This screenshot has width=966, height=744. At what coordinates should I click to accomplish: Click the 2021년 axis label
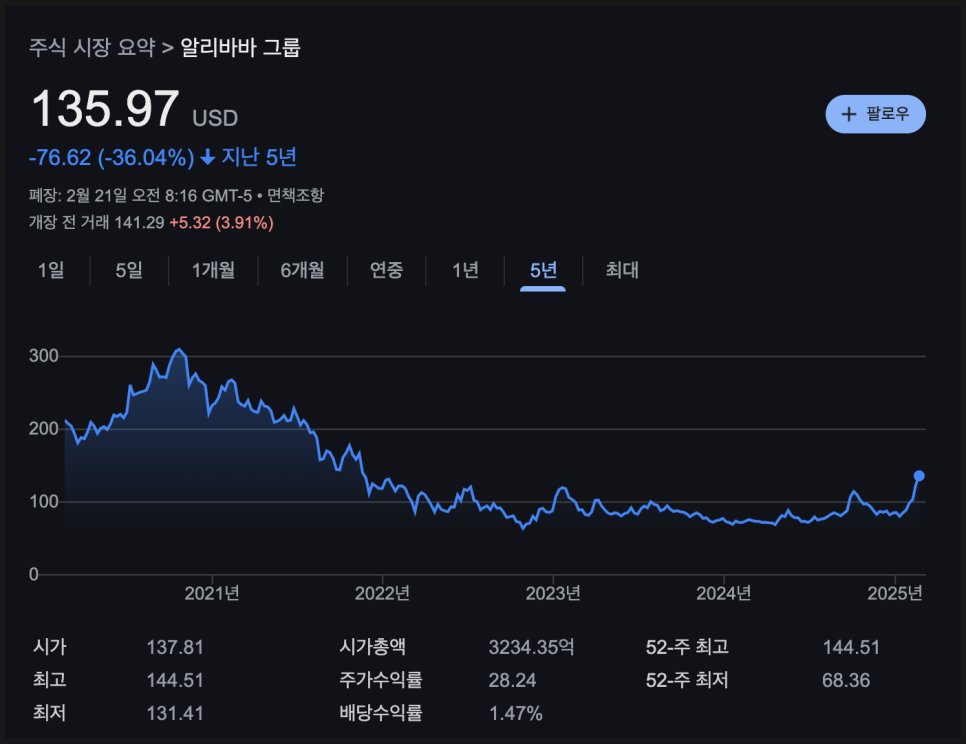(x=212, y=593)
